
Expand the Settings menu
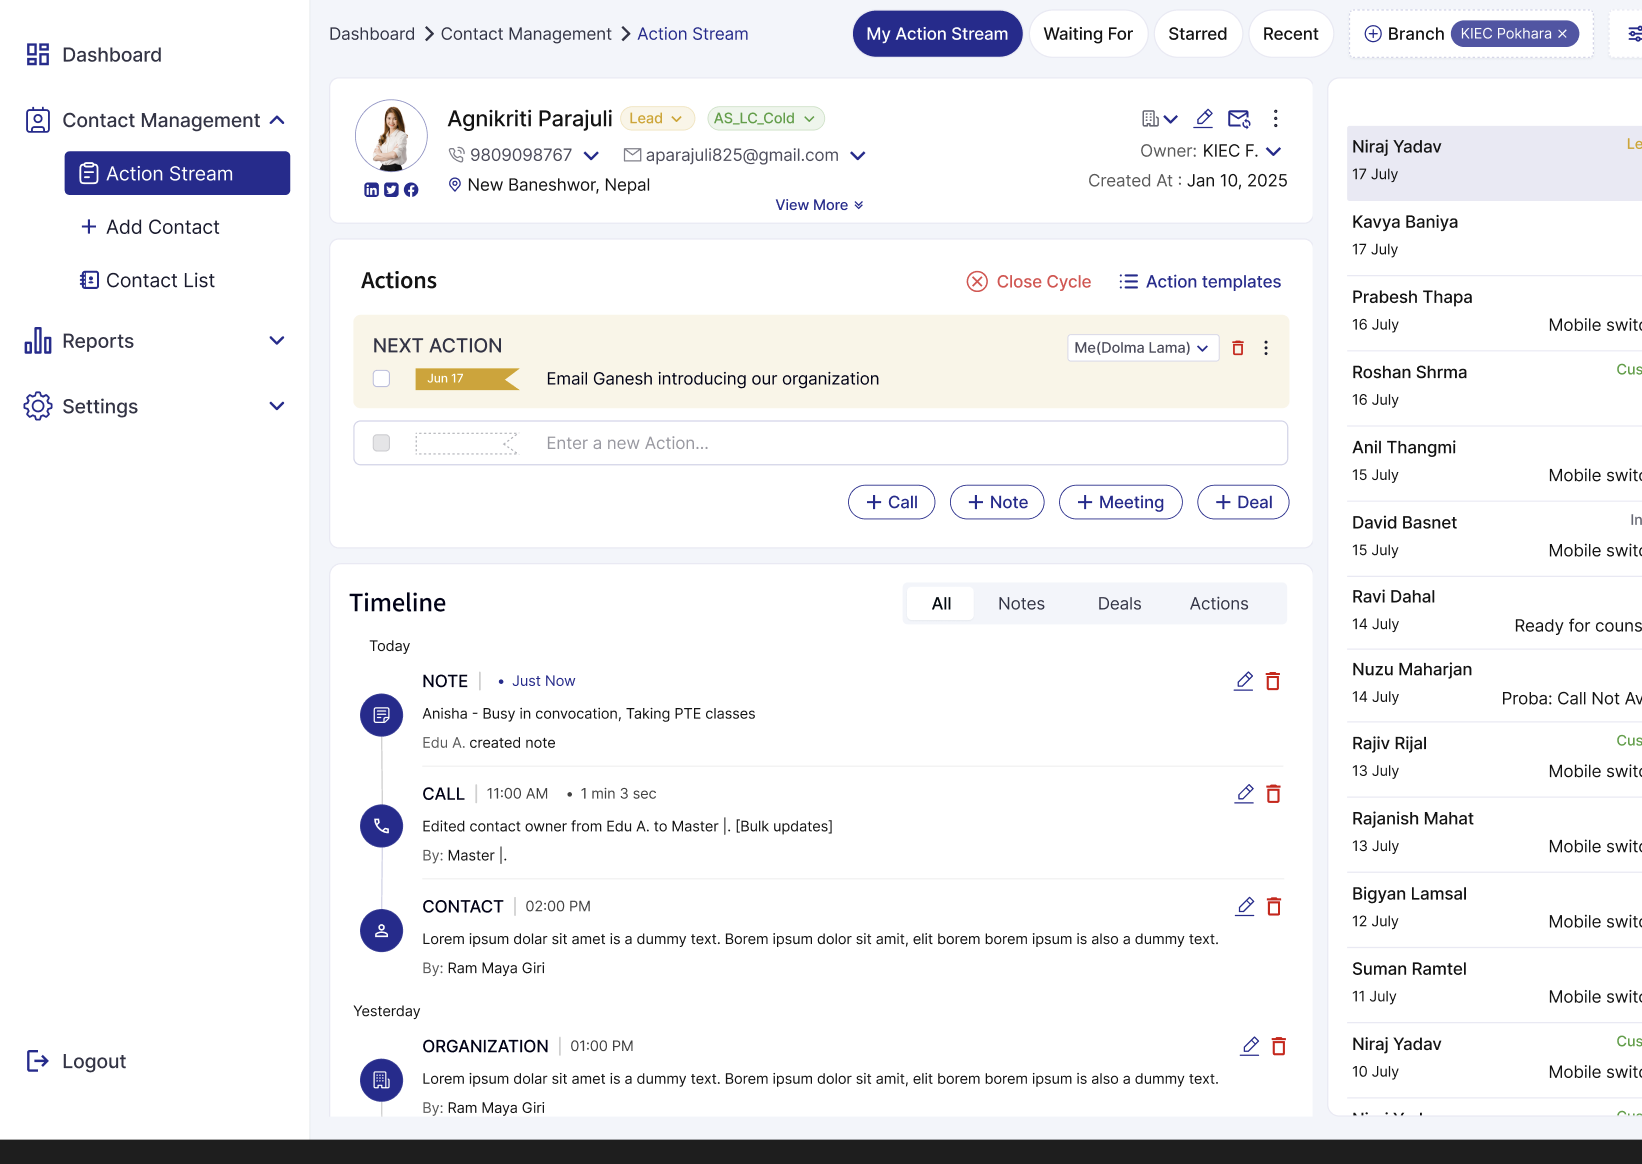(277, 406)
